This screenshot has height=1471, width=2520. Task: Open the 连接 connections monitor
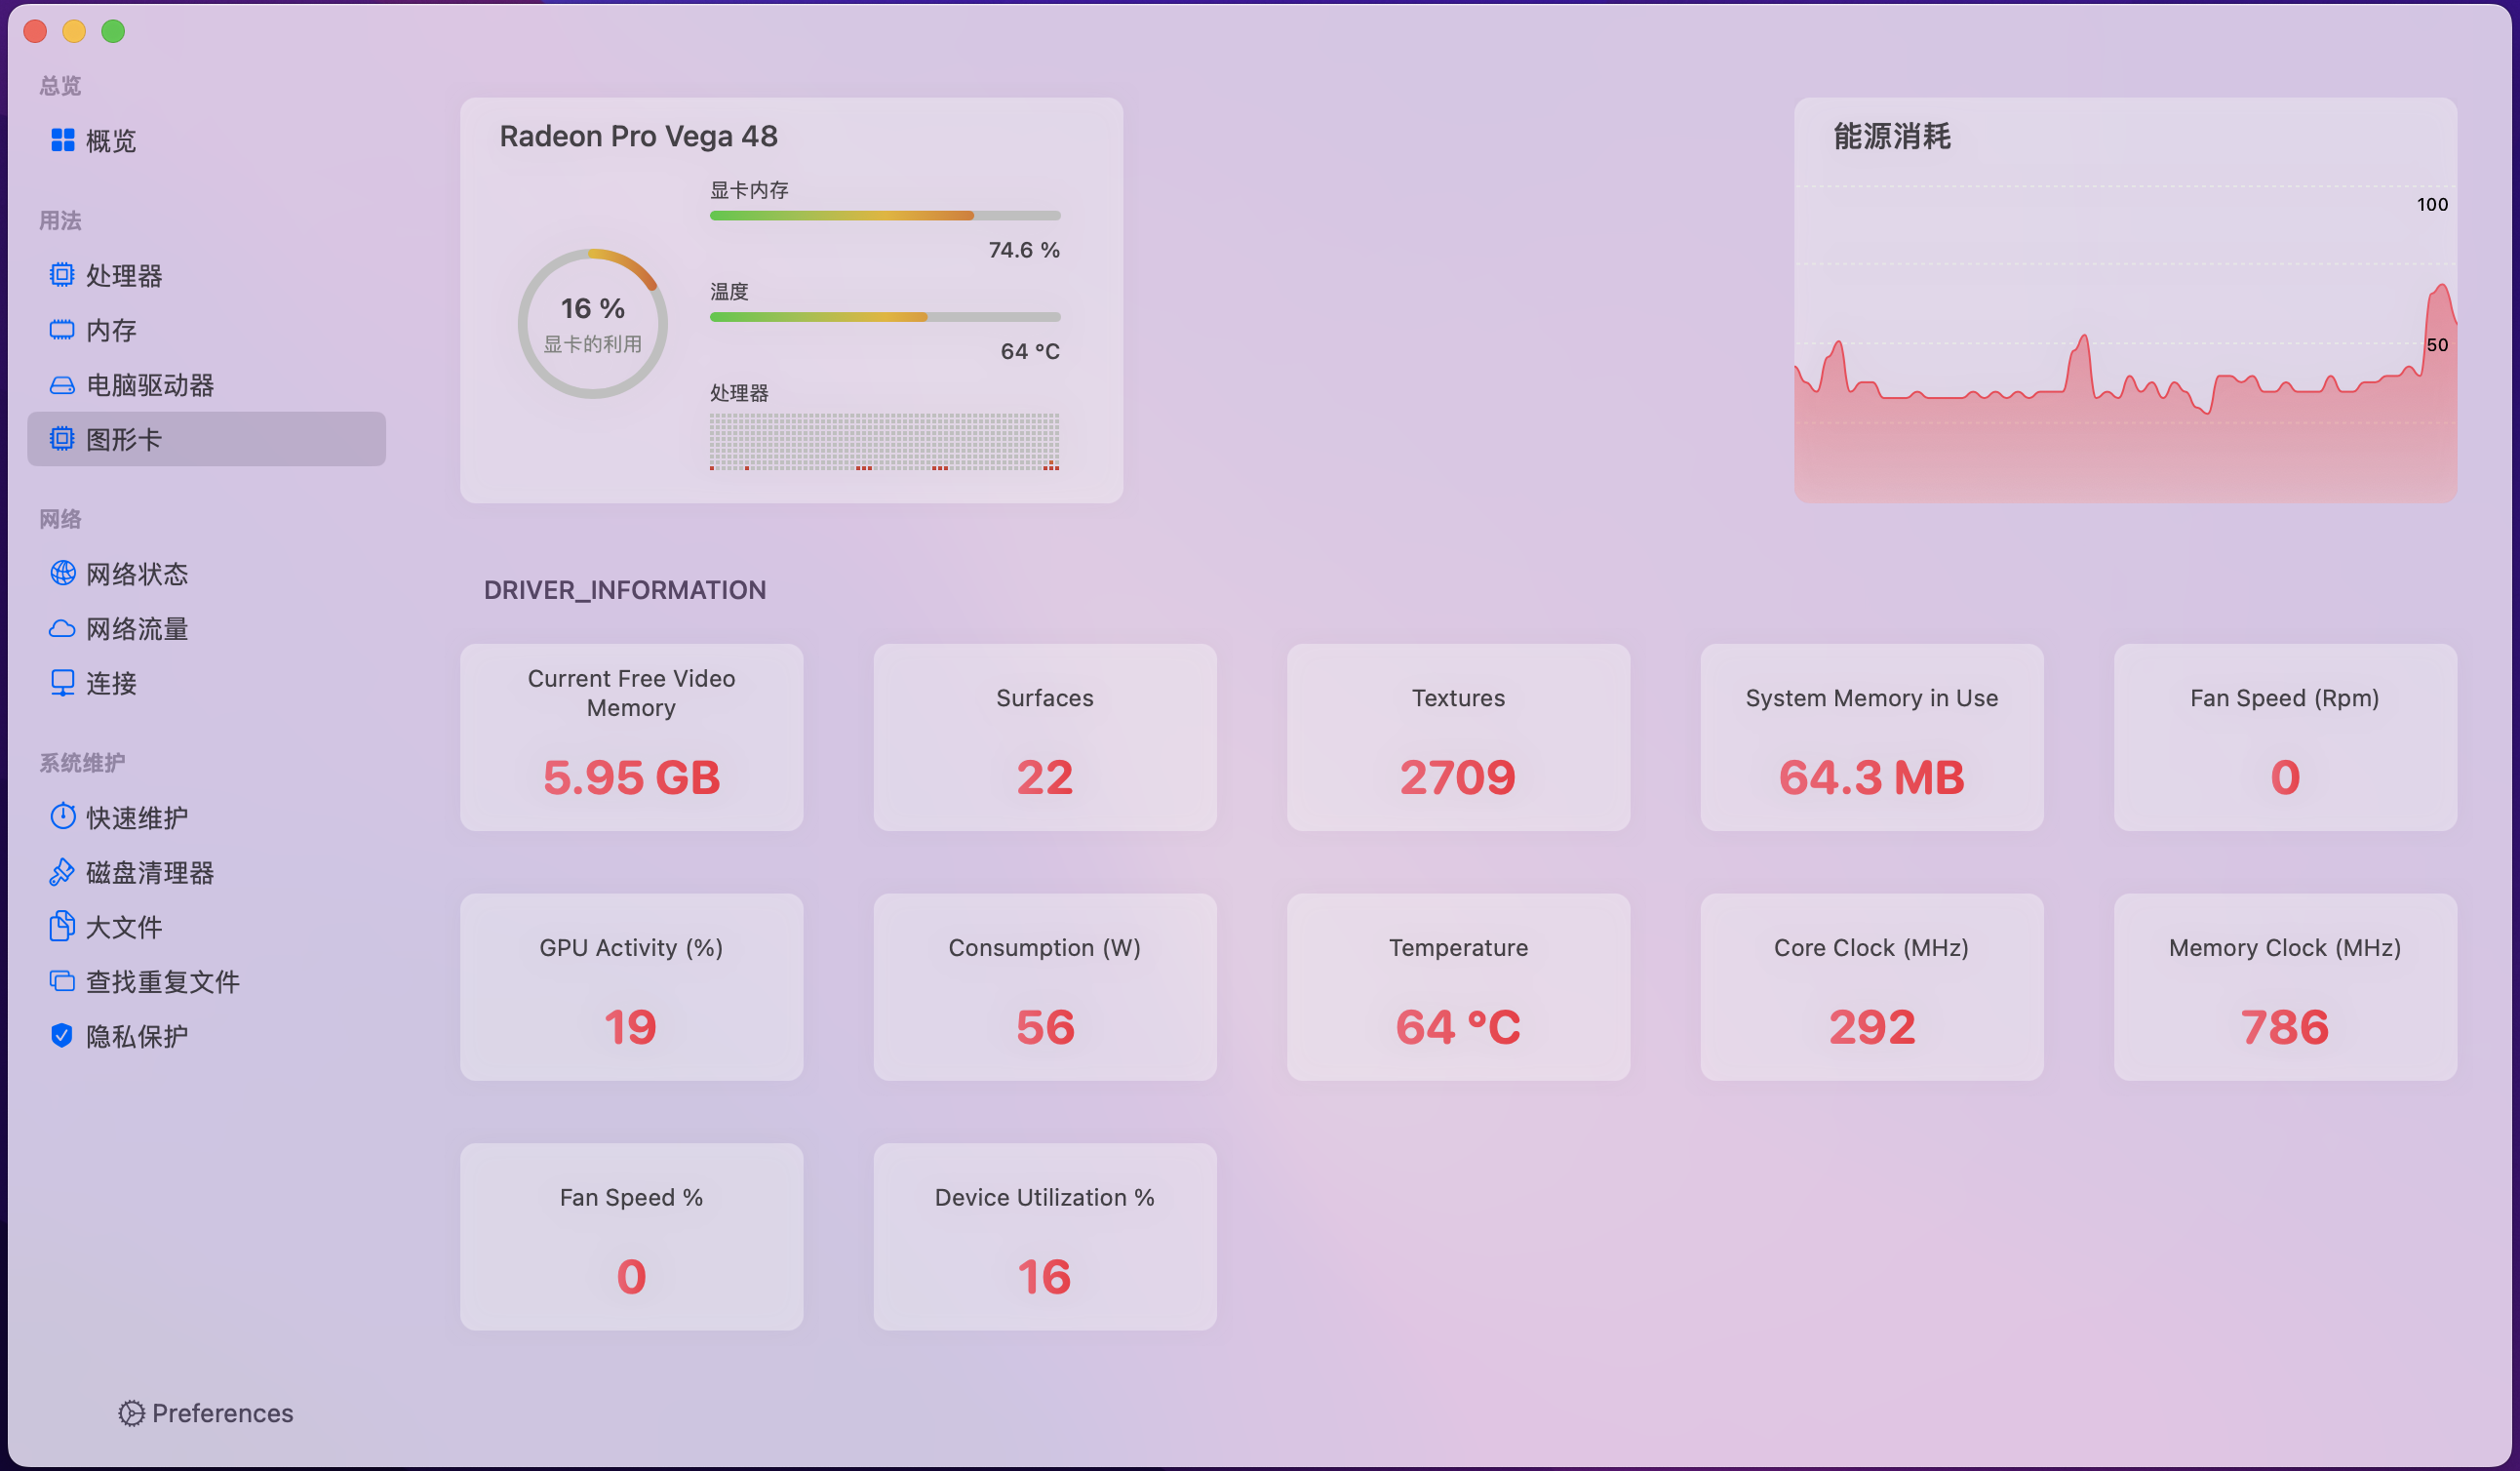63,683
